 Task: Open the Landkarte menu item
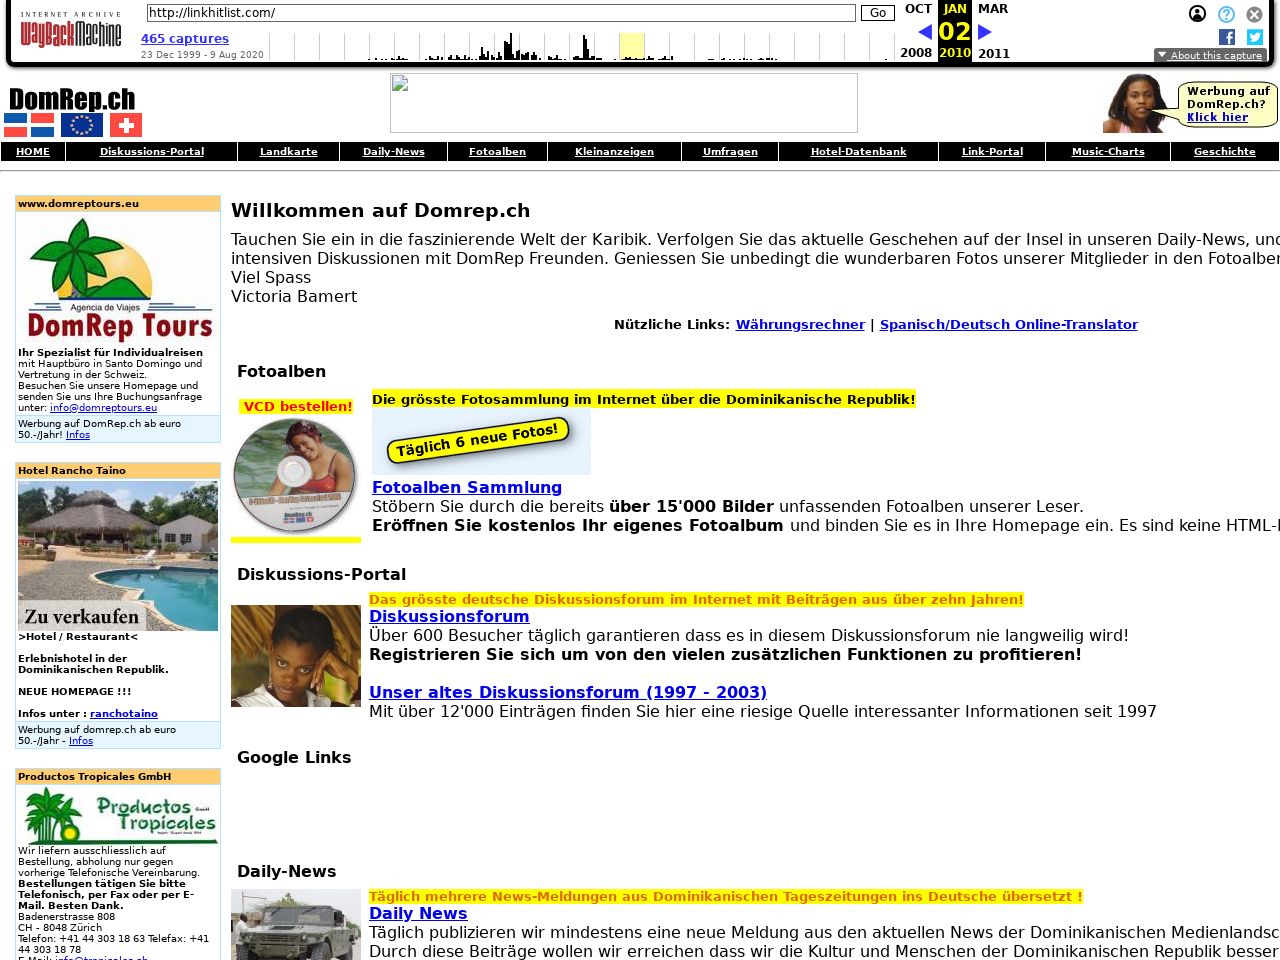click(288, 152)
